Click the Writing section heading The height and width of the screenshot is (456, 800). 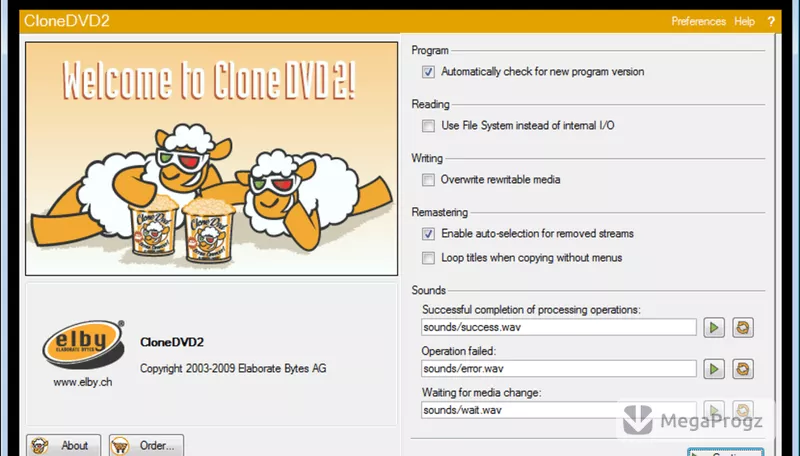(427, 158)
